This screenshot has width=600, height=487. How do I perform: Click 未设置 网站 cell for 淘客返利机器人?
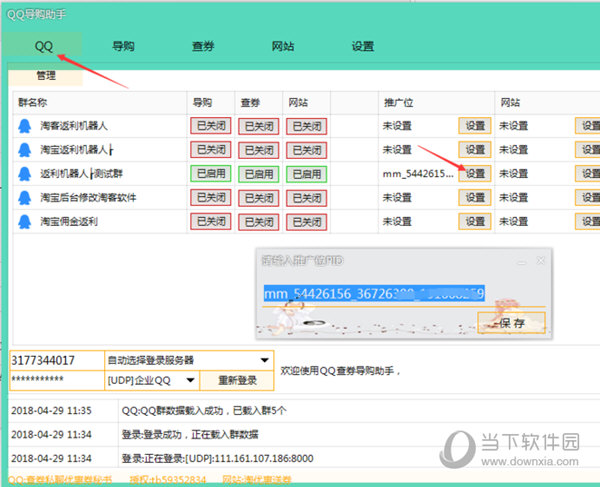tap(513, 126)
